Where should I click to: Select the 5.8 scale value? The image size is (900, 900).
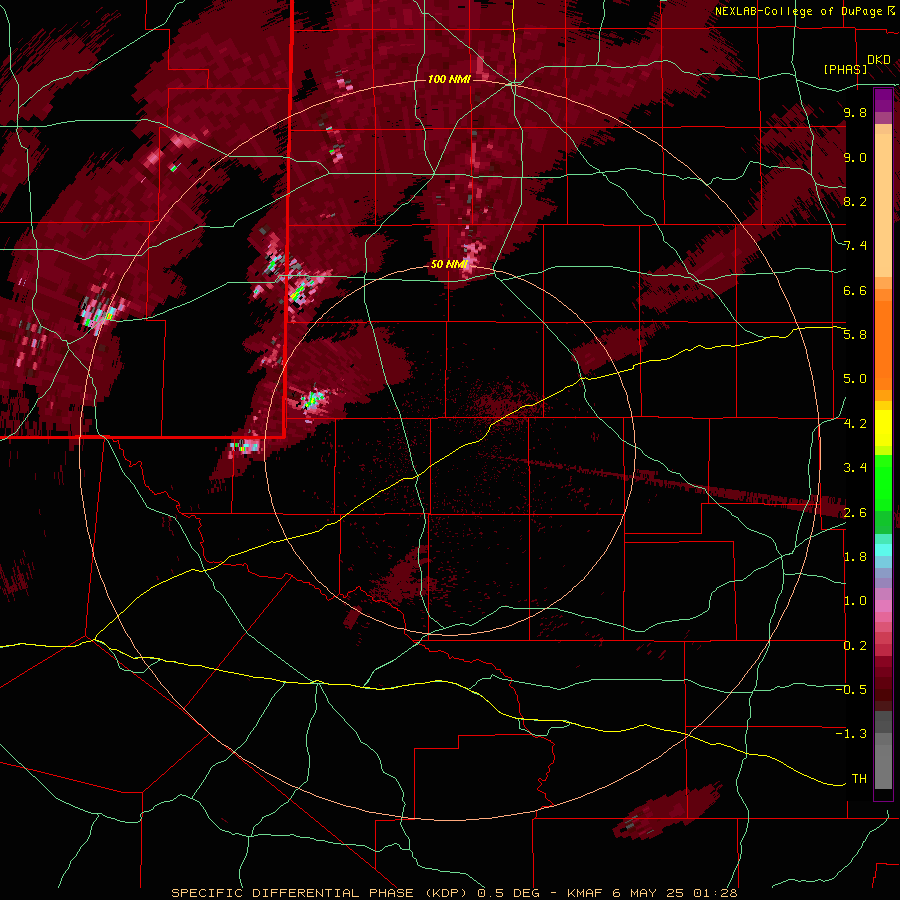[855, 335]
